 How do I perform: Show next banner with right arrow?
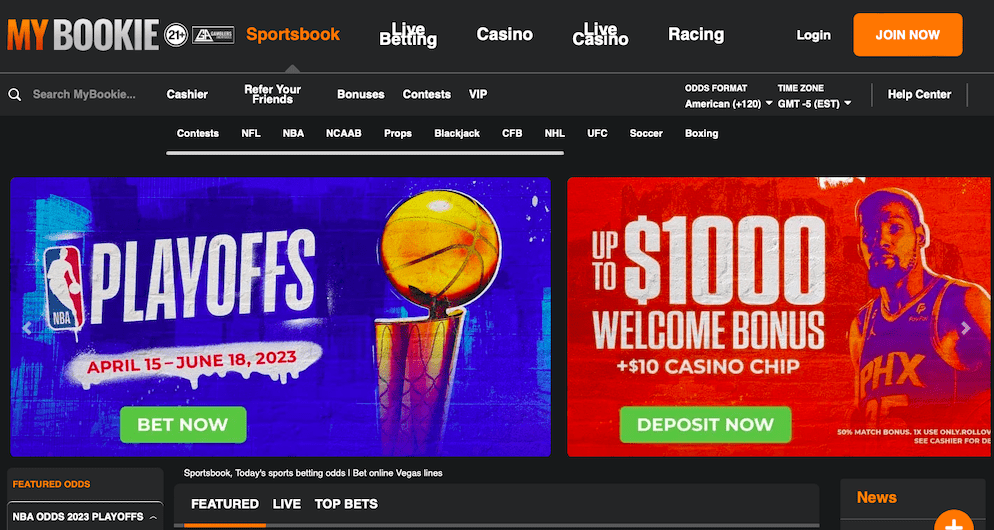pos(965,328)
